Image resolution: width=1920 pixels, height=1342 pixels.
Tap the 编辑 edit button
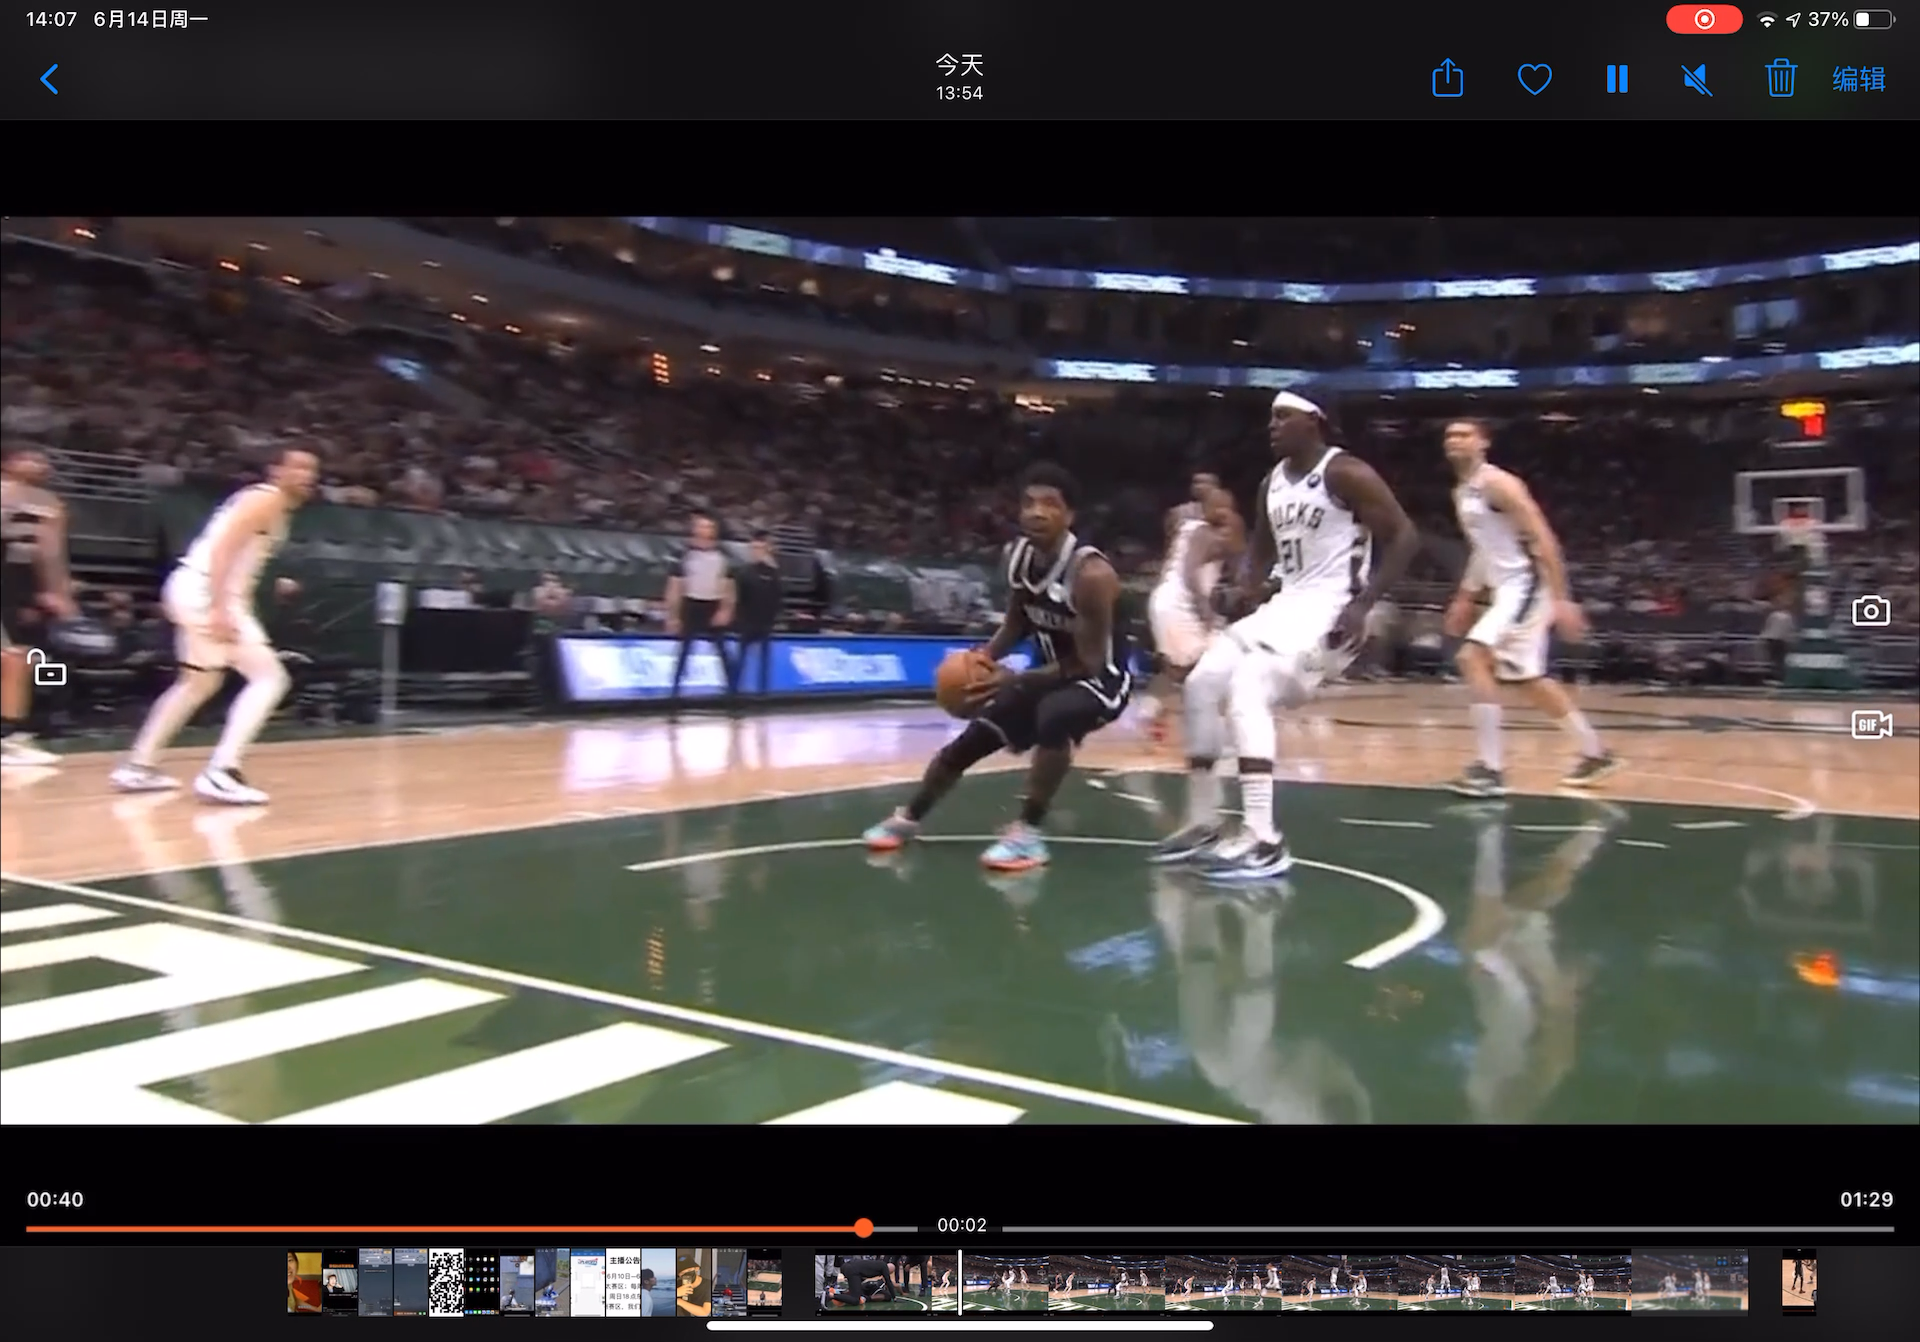pyautogui.click(x=1858, y=79)
